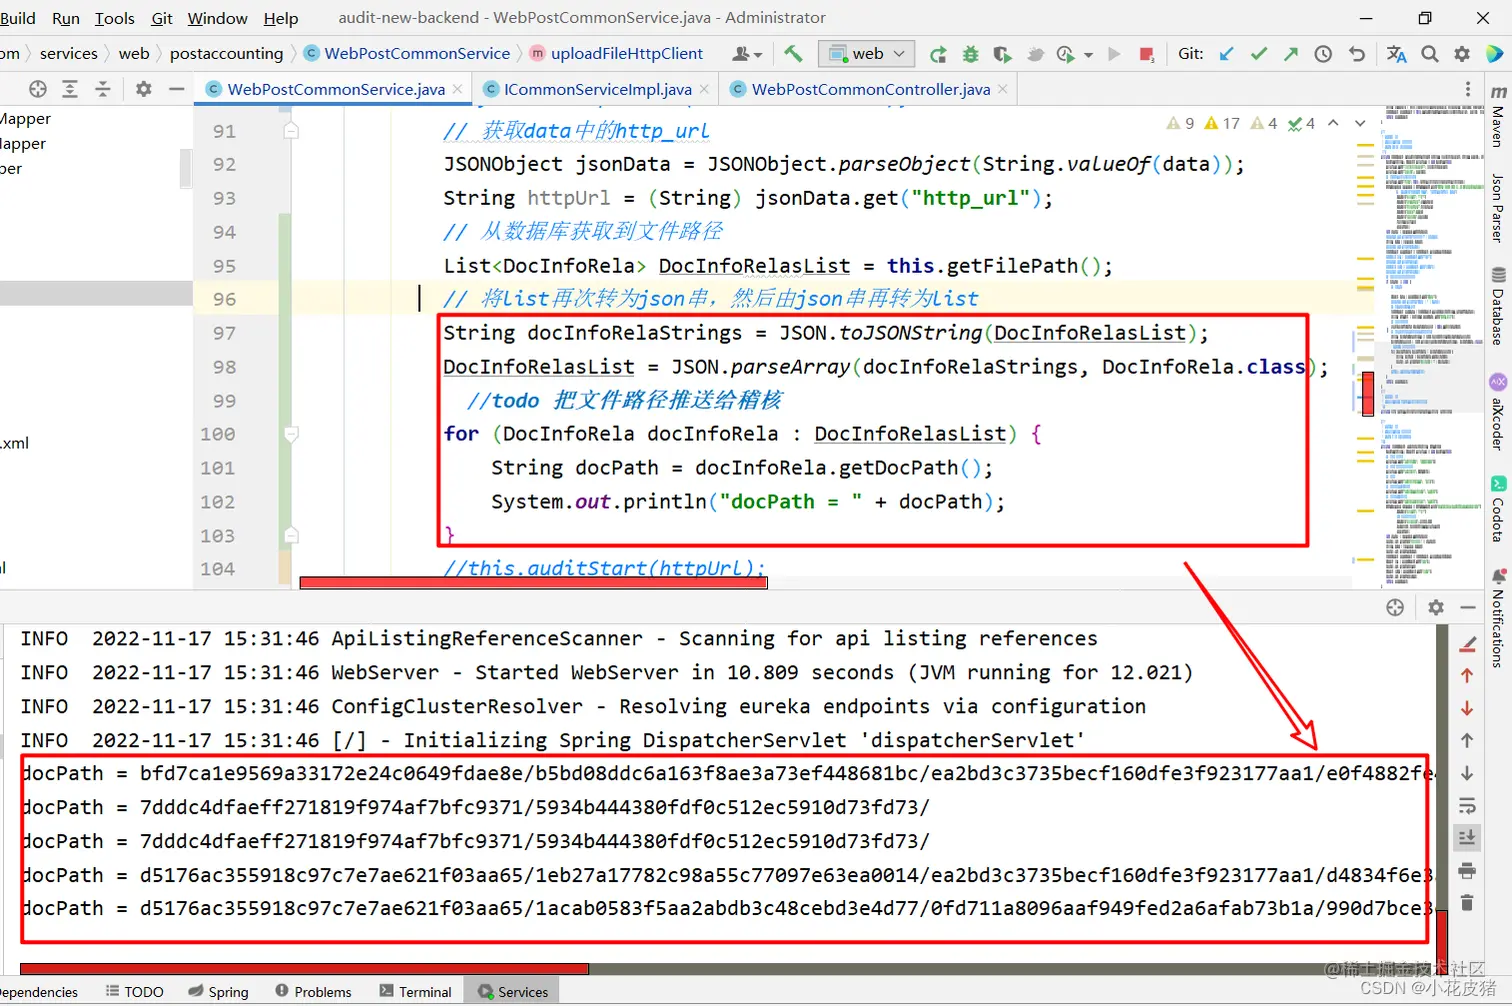This screenshot has width=1512, height=1006.
Task: Open the translate icon in toolbar
Action: pos(1397,54)
